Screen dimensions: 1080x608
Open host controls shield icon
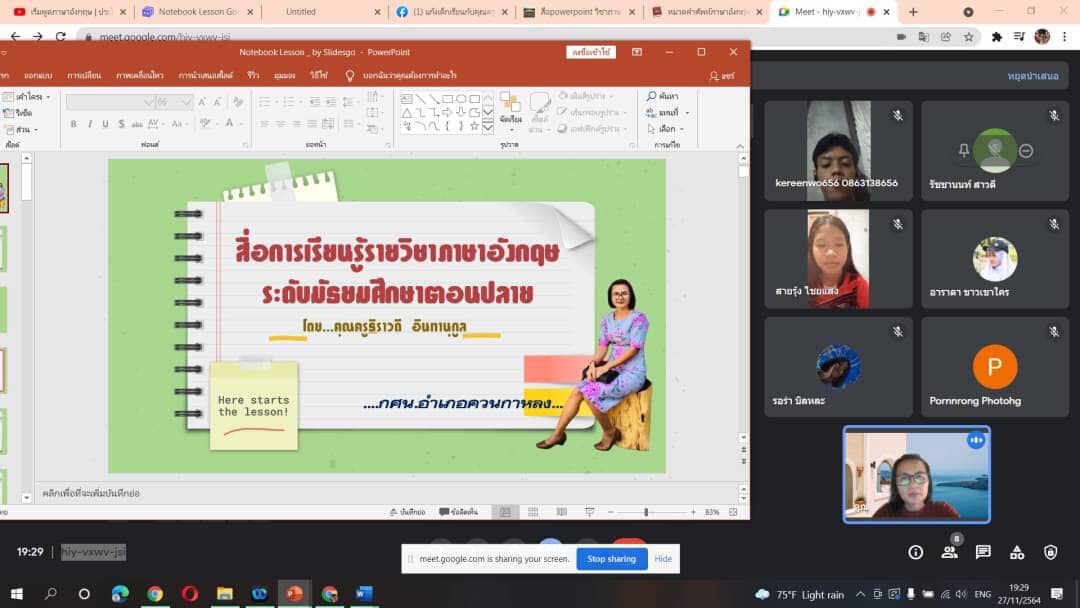tap(1050, 552)
